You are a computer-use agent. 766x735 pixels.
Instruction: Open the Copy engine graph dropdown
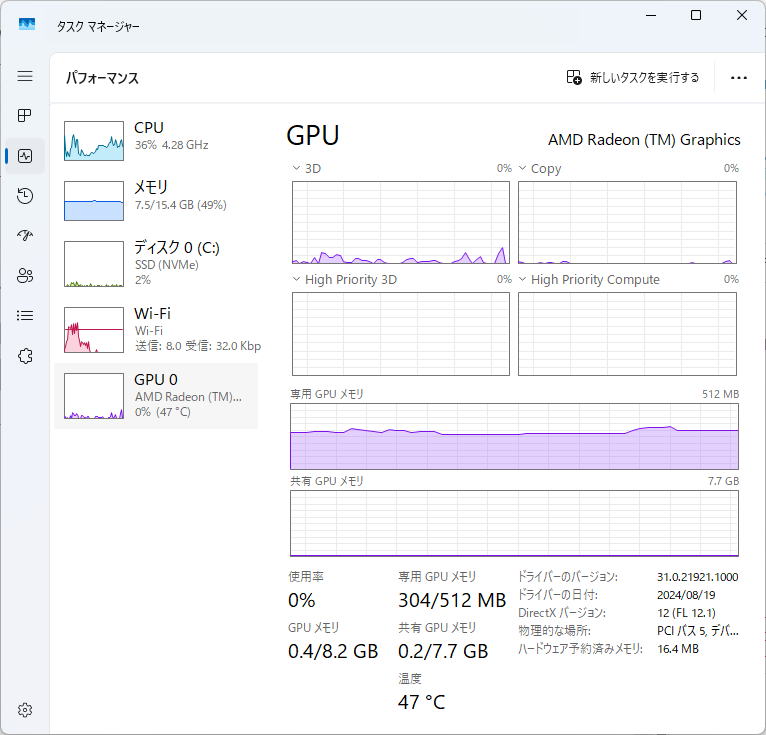click(523, 169)
